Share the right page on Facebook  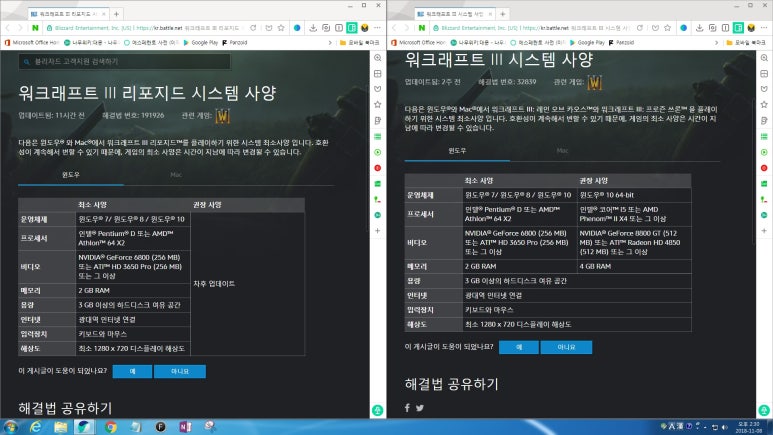coord(407,408)
